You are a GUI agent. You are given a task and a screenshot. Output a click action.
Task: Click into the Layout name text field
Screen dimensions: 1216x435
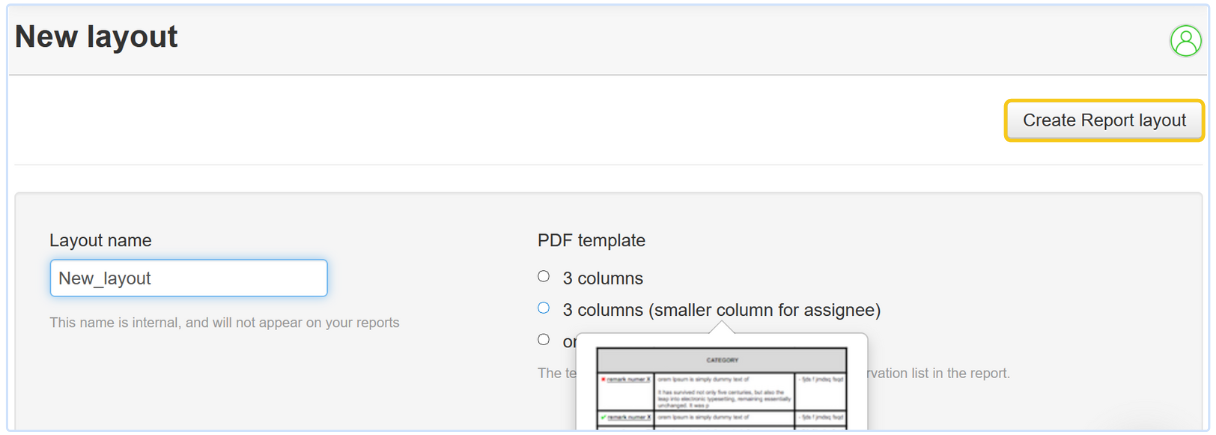coord(189,278)
